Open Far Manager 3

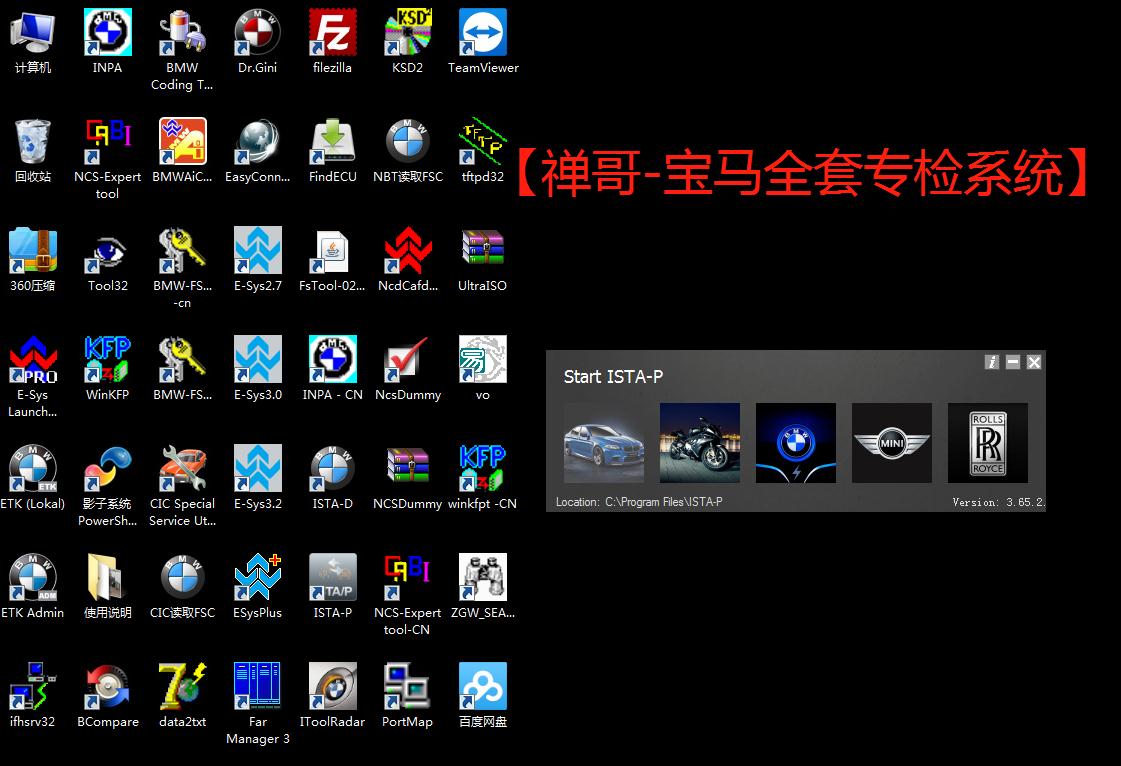pos(257,685)
